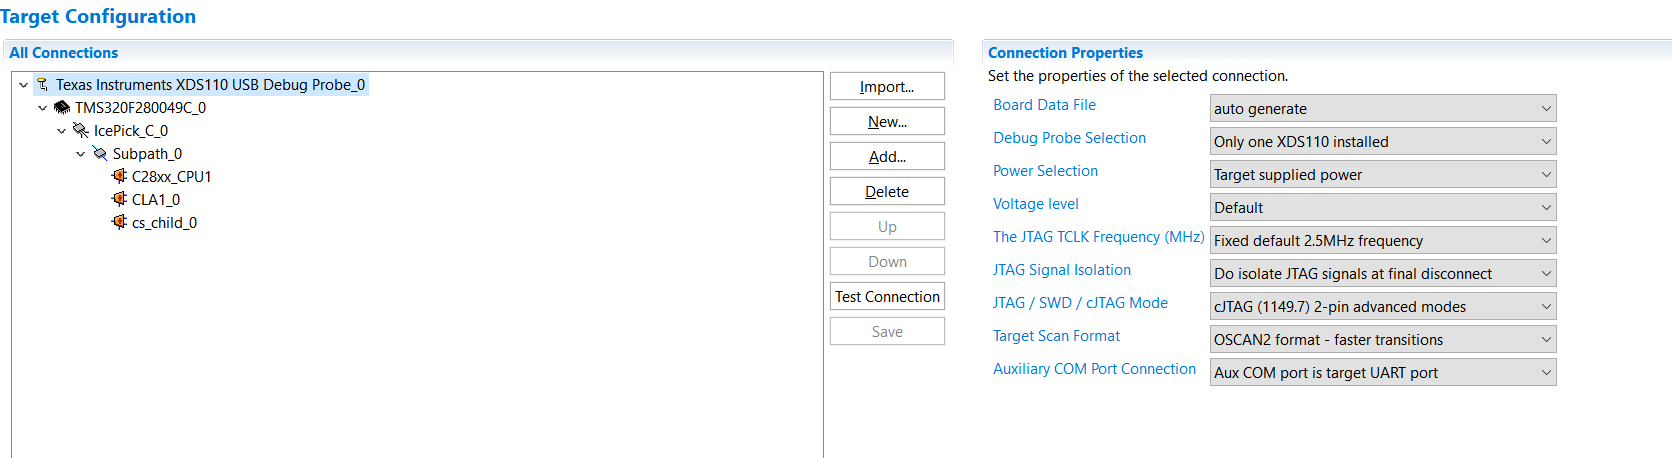
Task: Collapse the Subpath_0 tree node
Action: (x=81, y=154)
